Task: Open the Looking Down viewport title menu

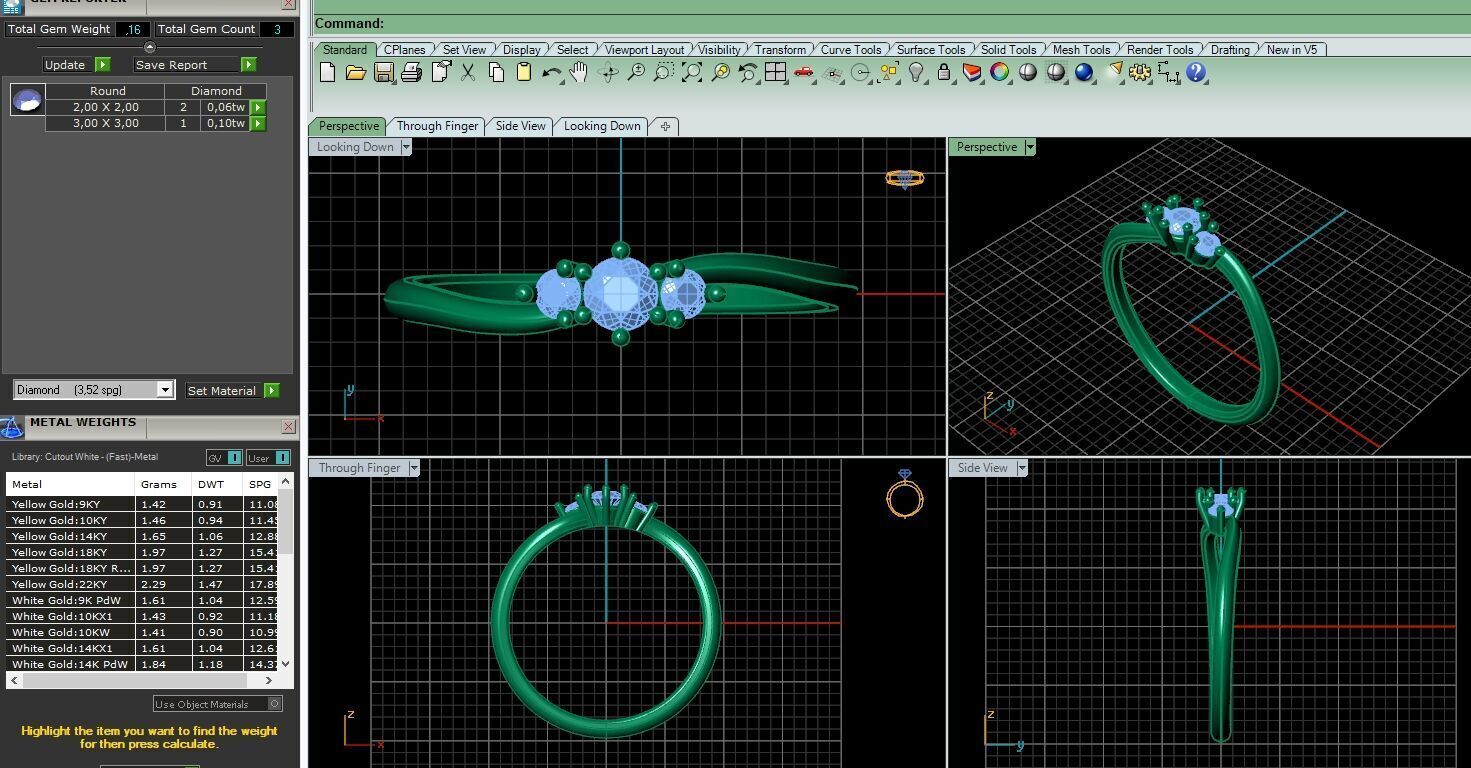Action: (405, 147)
